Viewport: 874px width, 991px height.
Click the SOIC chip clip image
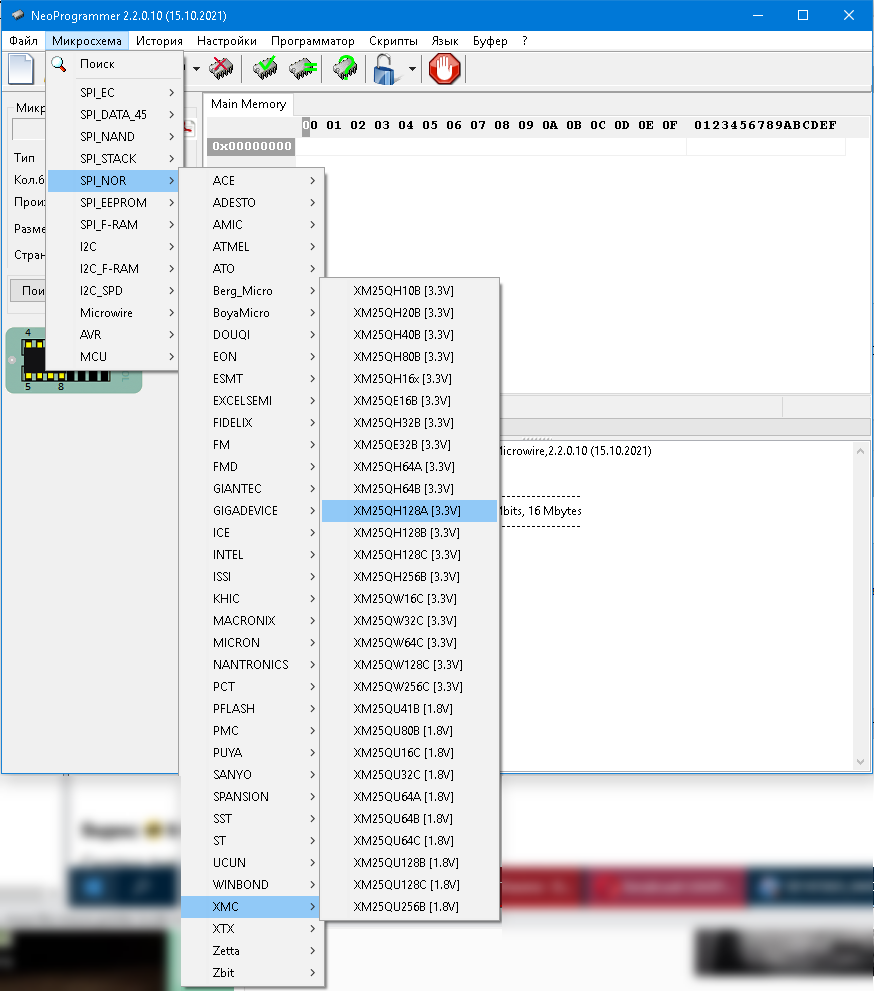tap(74, 360)
